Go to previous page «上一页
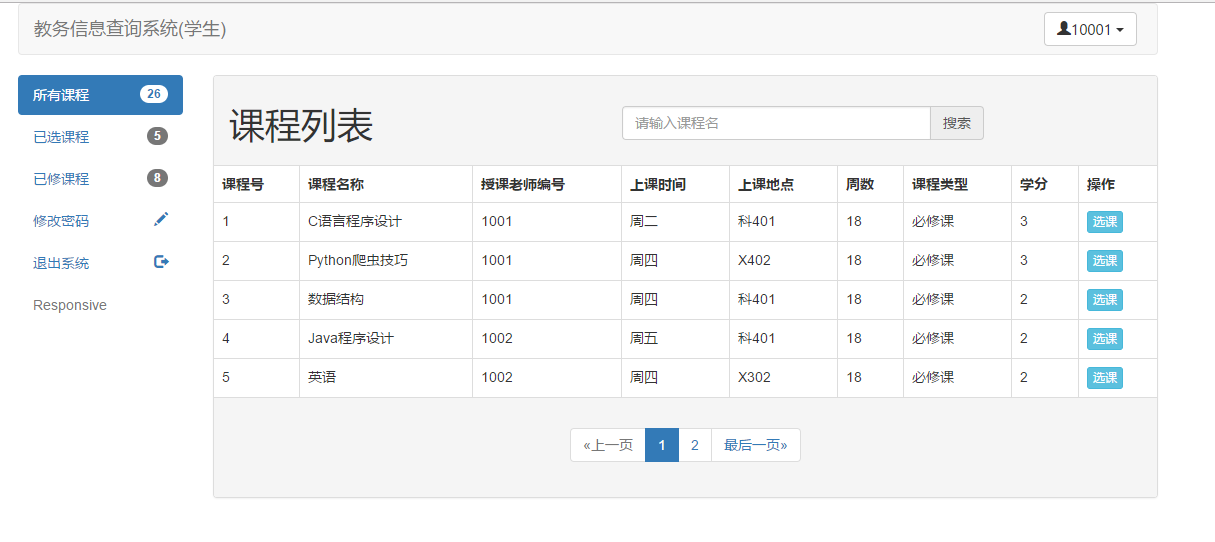Image resolution: width=1215 pixels, height=542 pixels. tap(608, 445)
